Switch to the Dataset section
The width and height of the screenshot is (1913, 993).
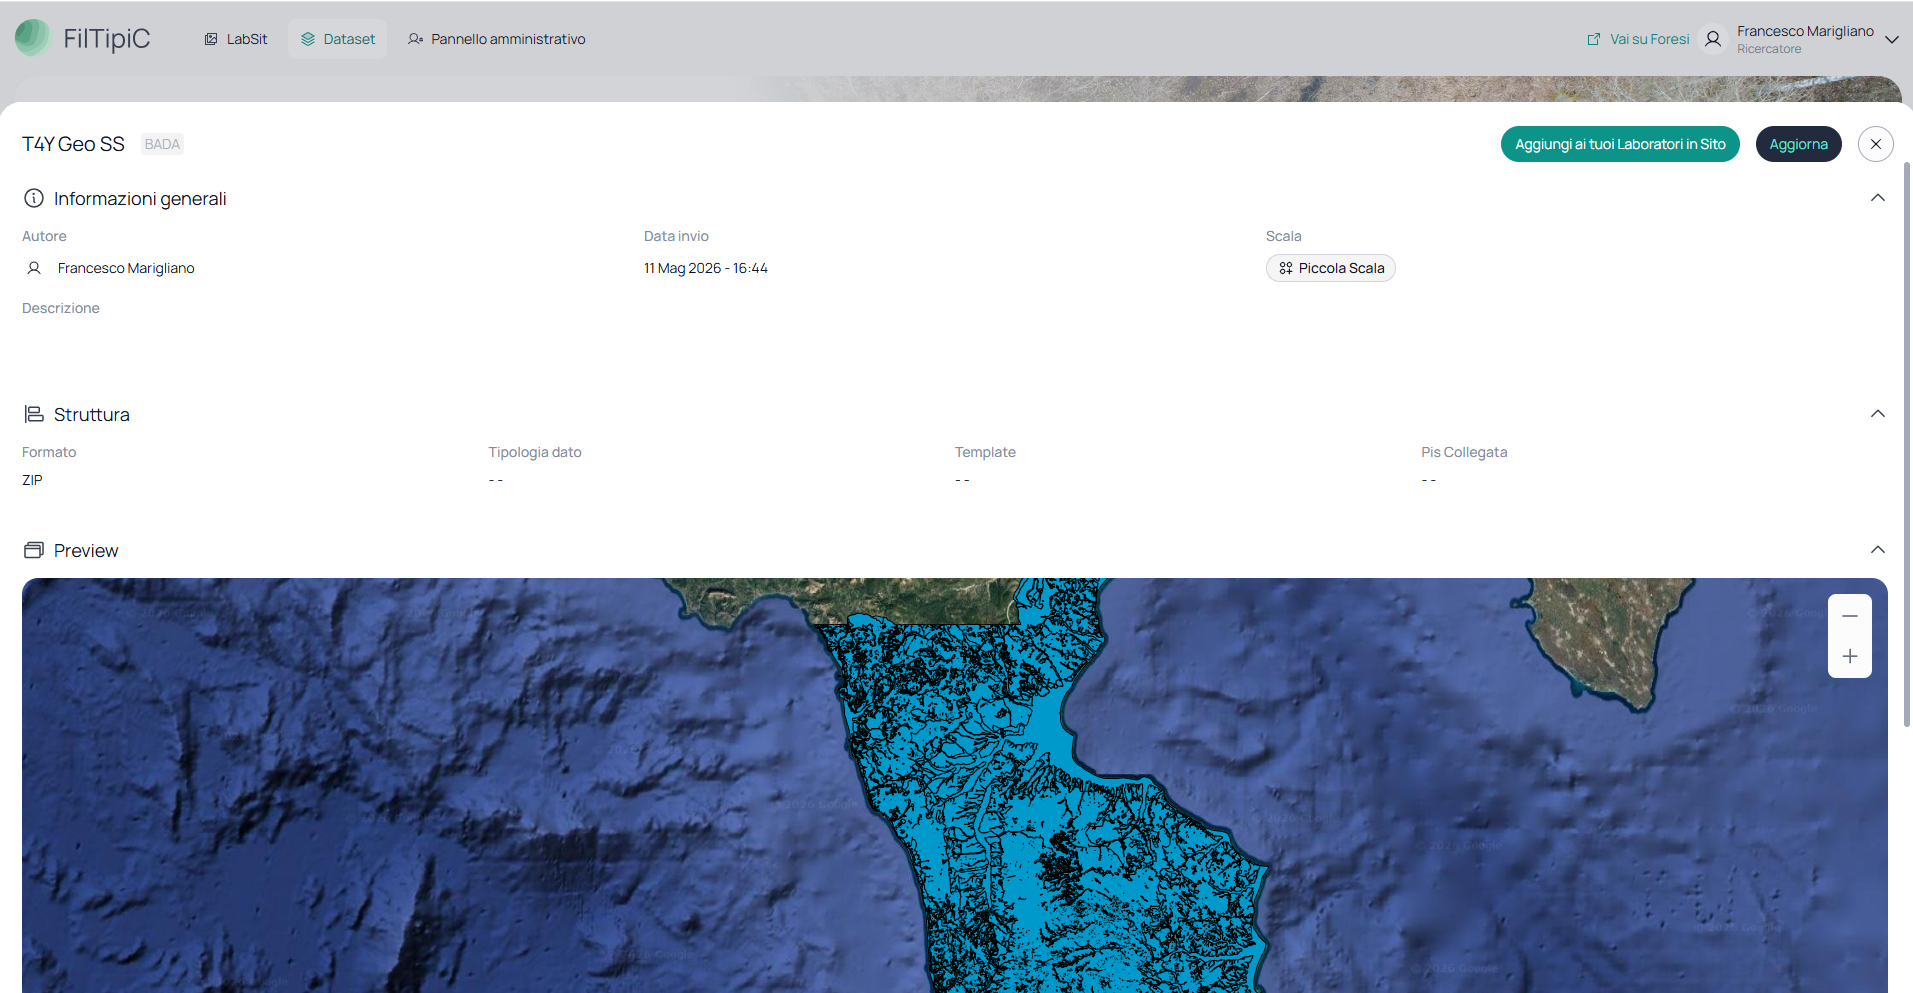[x=338, y=39]
